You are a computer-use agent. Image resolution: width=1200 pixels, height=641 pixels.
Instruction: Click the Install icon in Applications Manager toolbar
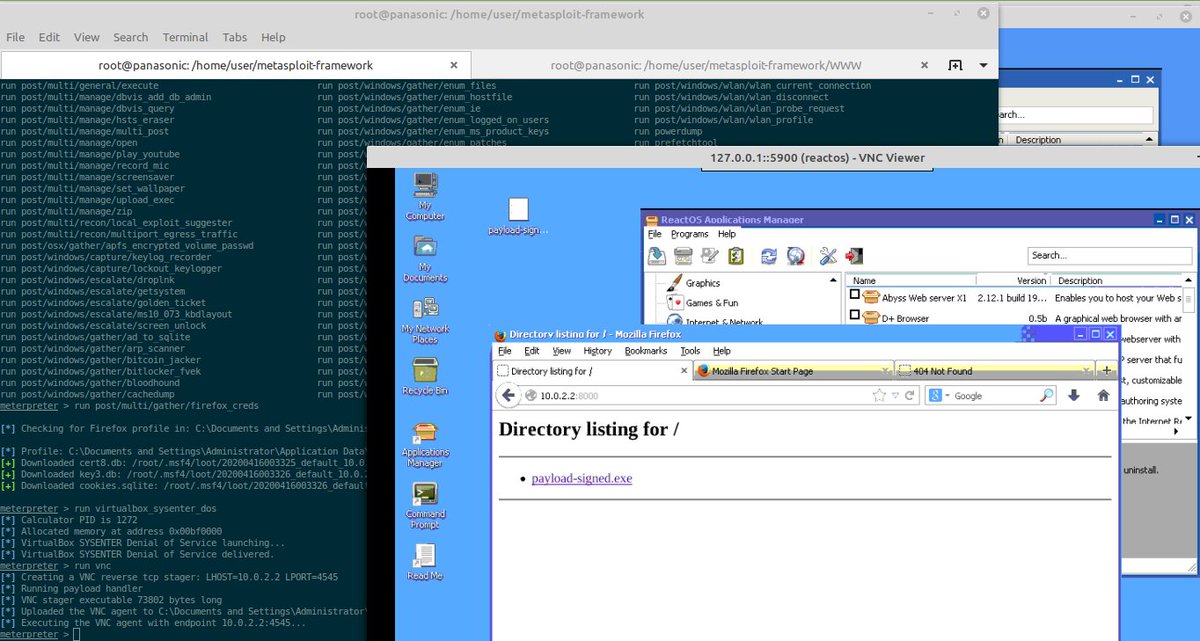click(x=658, y=256)
